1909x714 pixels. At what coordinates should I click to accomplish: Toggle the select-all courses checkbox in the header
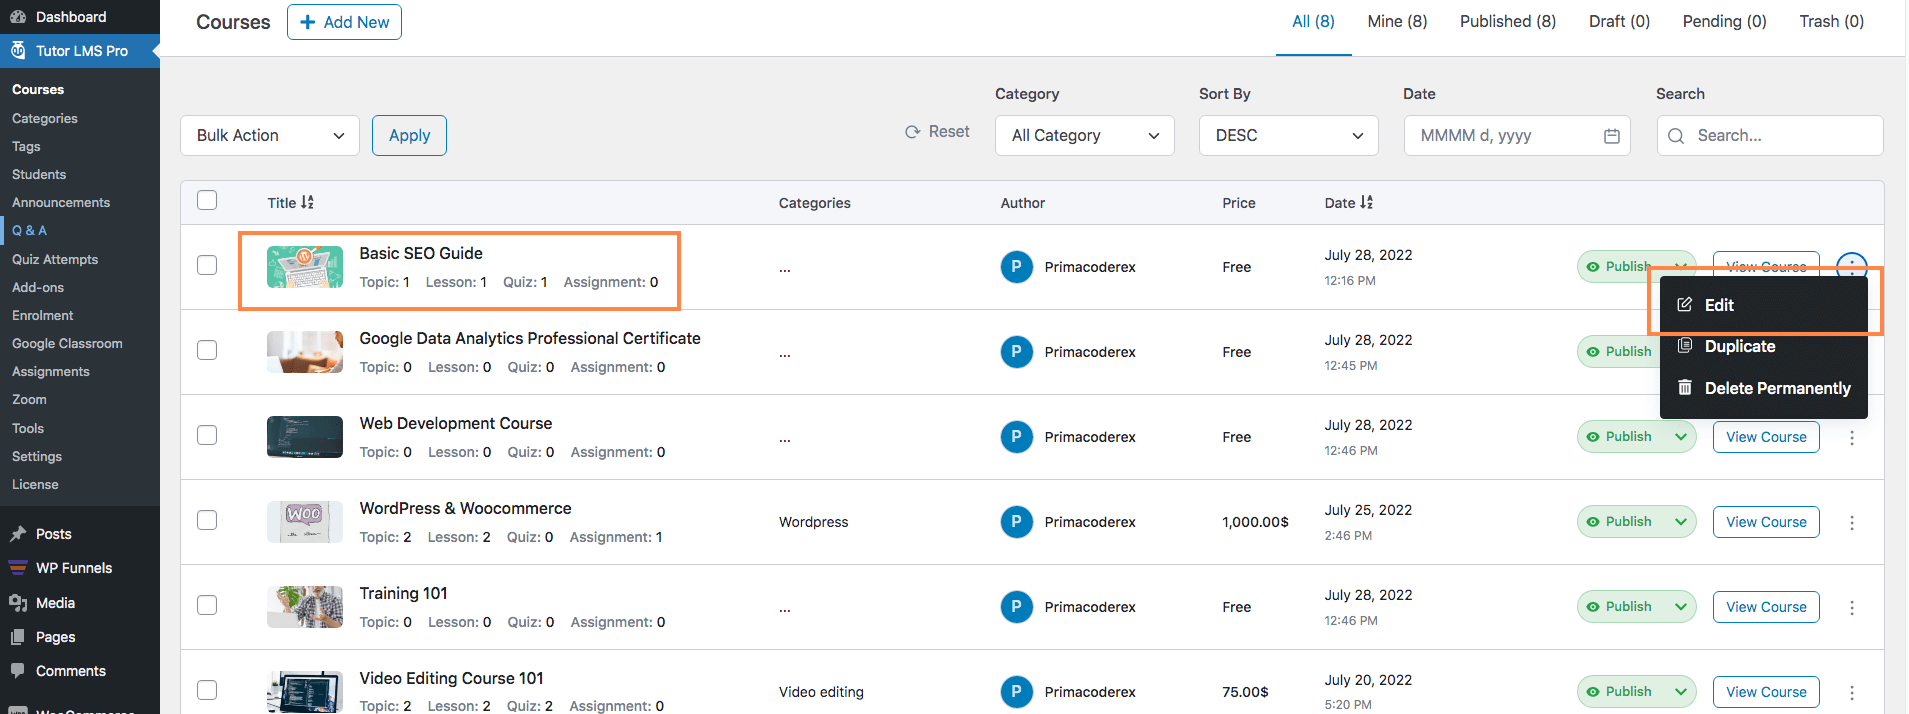point(207,200)
